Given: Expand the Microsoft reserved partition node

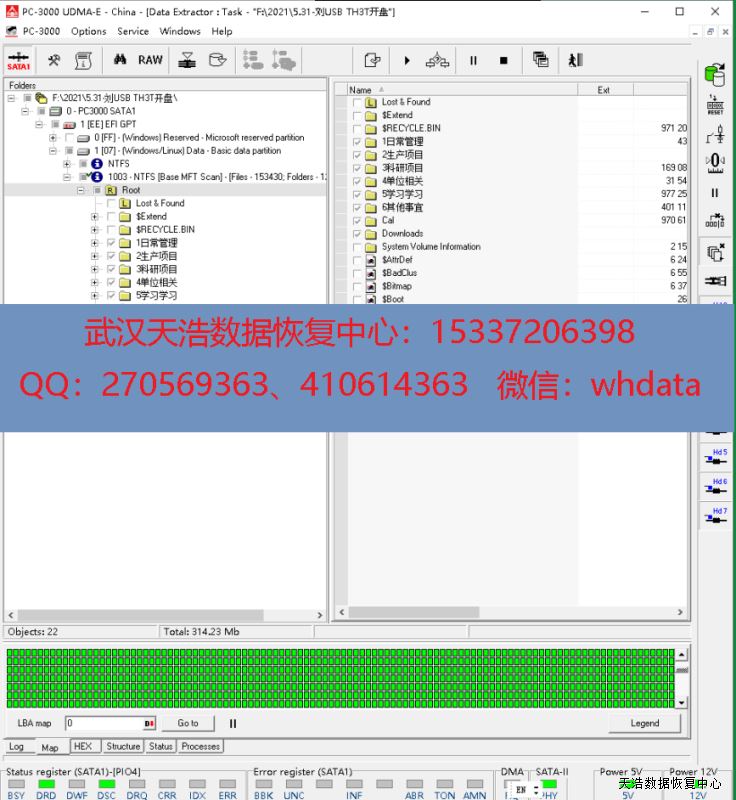Looking at the screenshot, I should [53, 138].
